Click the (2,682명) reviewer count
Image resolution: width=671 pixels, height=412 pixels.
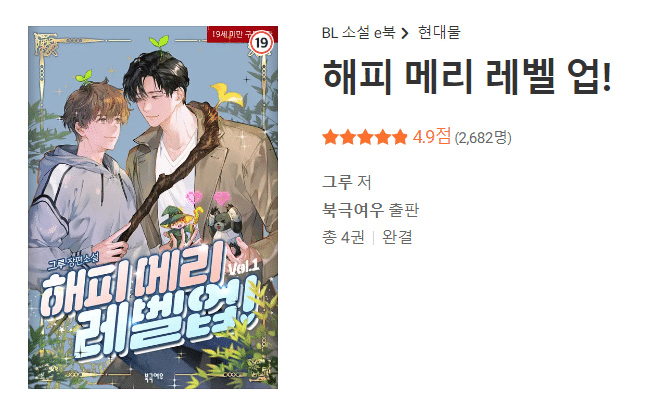click(x=483, y=138)
